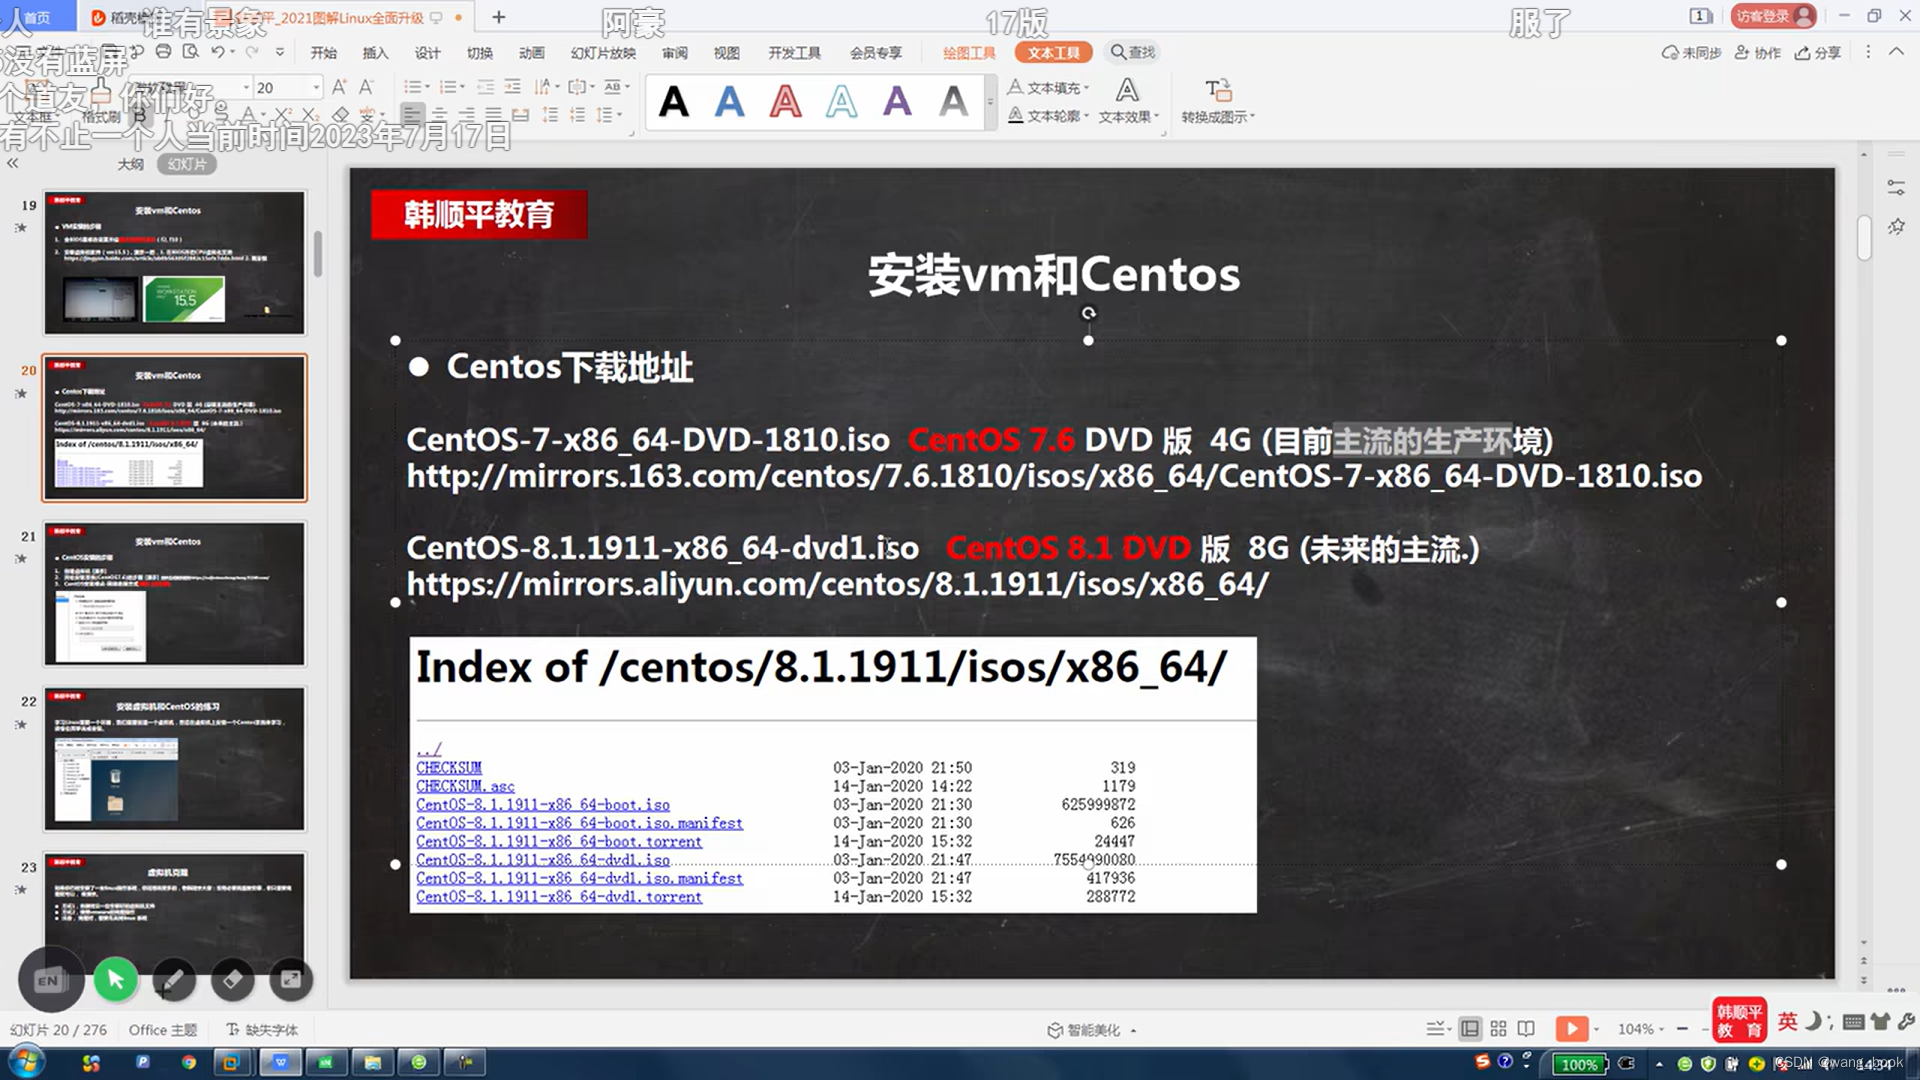Switch to the 视图 ribbon tab
This screenshot has width=1920, height=1080.
pyautogui.click(x=727, y=52)
